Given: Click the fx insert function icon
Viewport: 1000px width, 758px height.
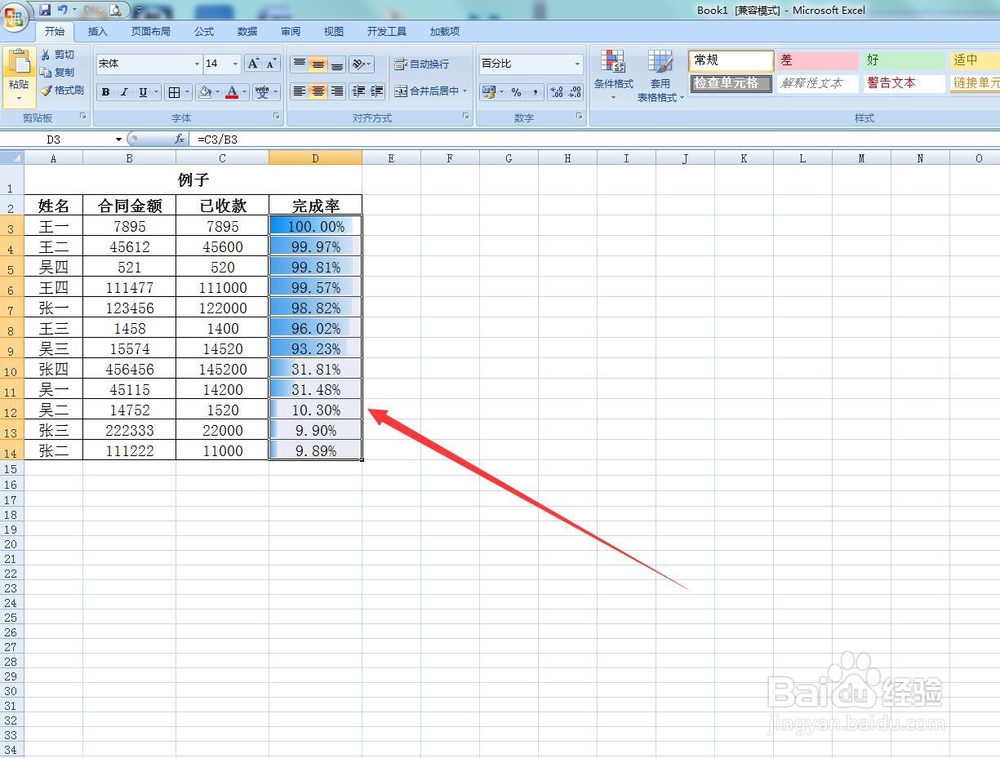Looking at the screenshot, I should pyautogui.click(x=179, y=139).
